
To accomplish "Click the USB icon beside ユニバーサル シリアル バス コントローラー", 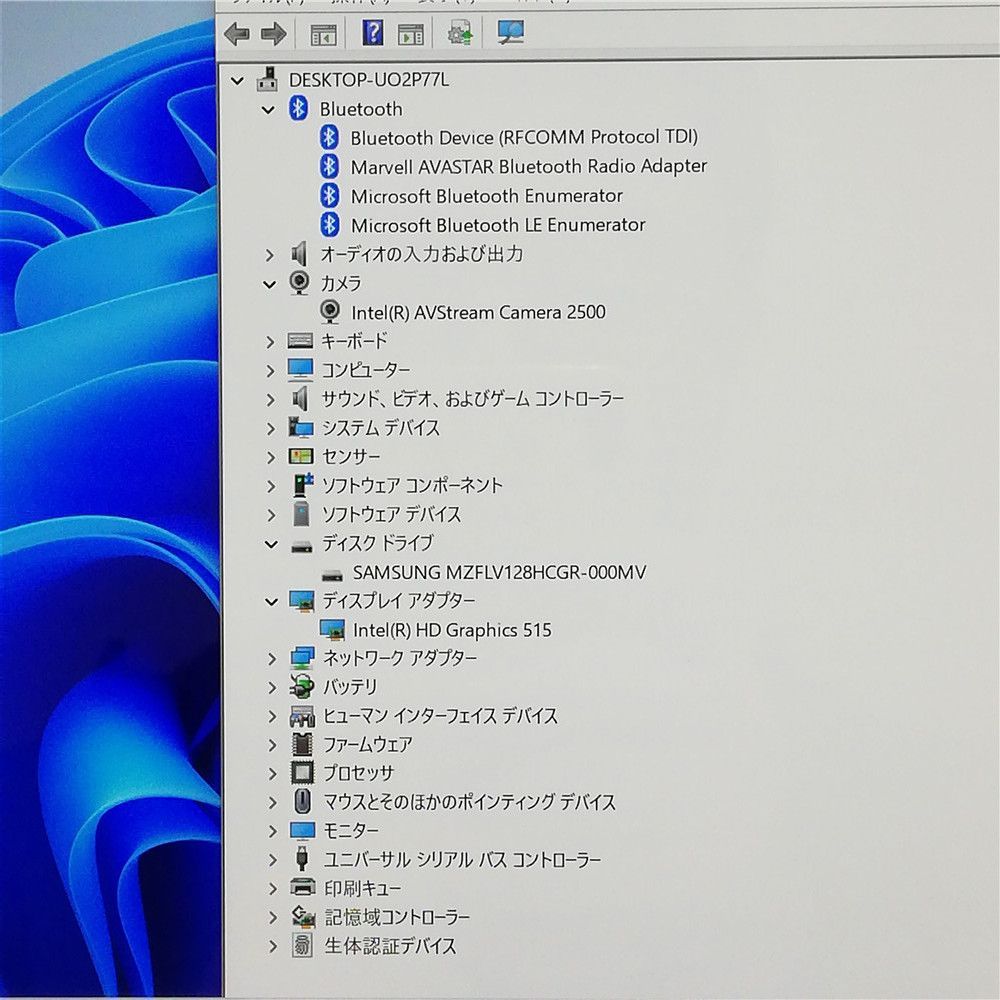I will click(x=303, y=859).
